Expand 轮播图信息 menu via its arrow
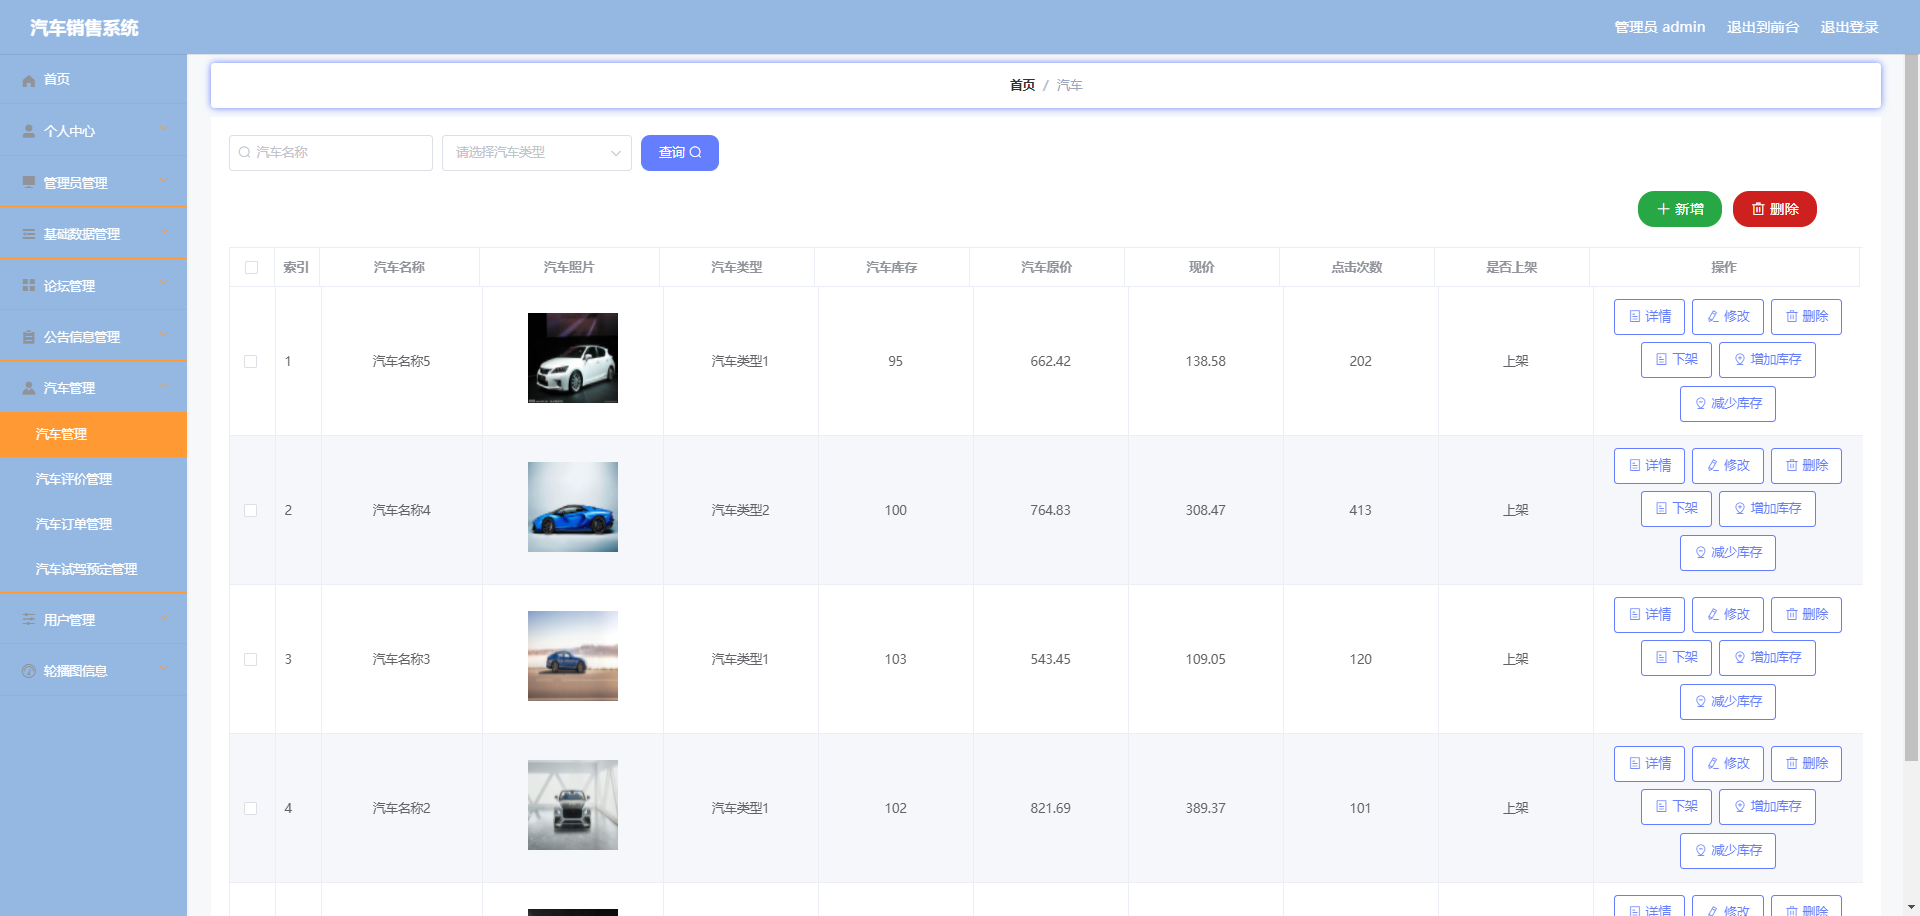 coord(164,670)
